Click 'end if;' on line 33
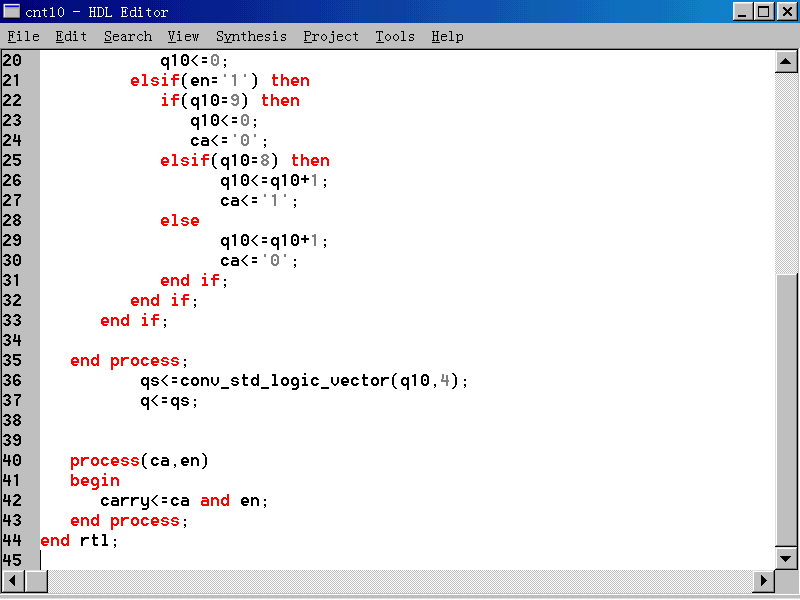The image size is (800, 600). tap(134, 321)
